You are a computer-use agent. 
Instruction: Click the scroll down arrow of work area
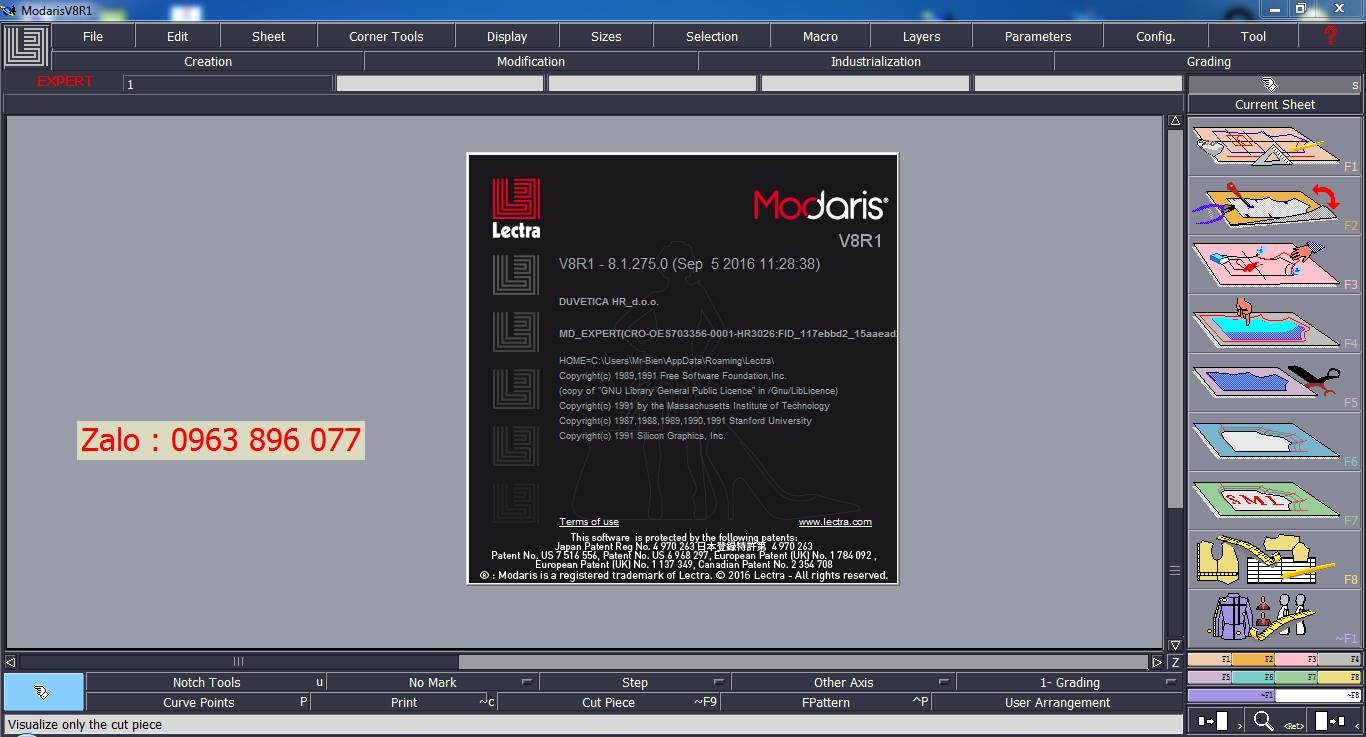click(x=1175, y=645)
